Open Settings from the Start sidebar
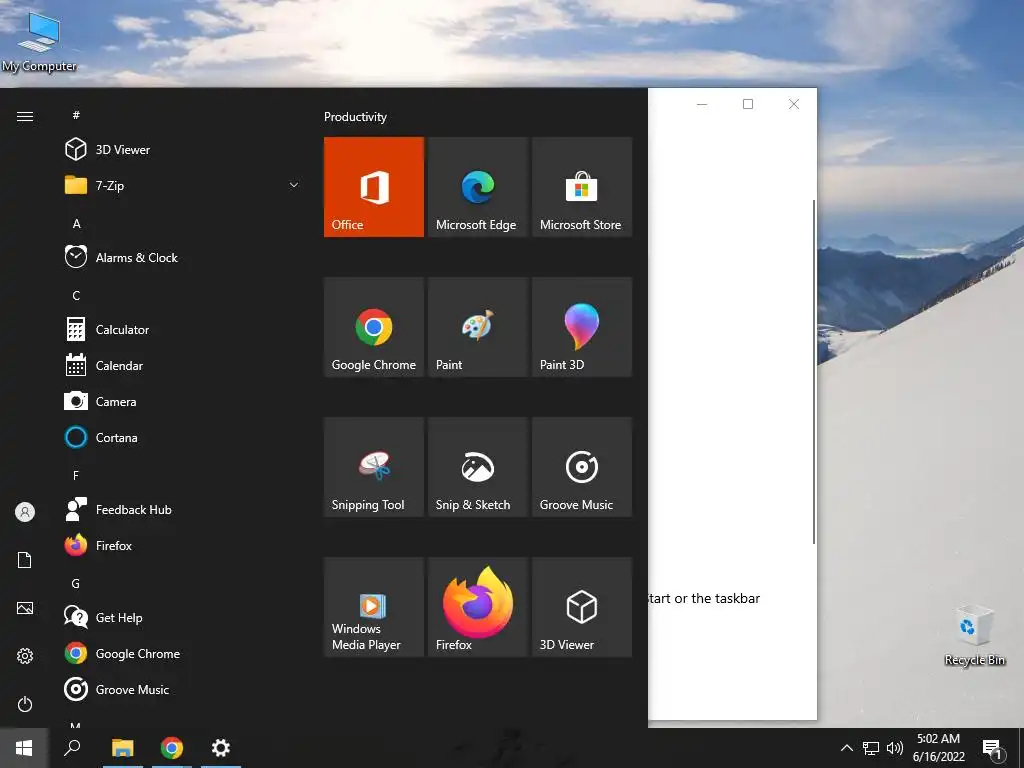The image size is (1024, 768). coord(25,656)
